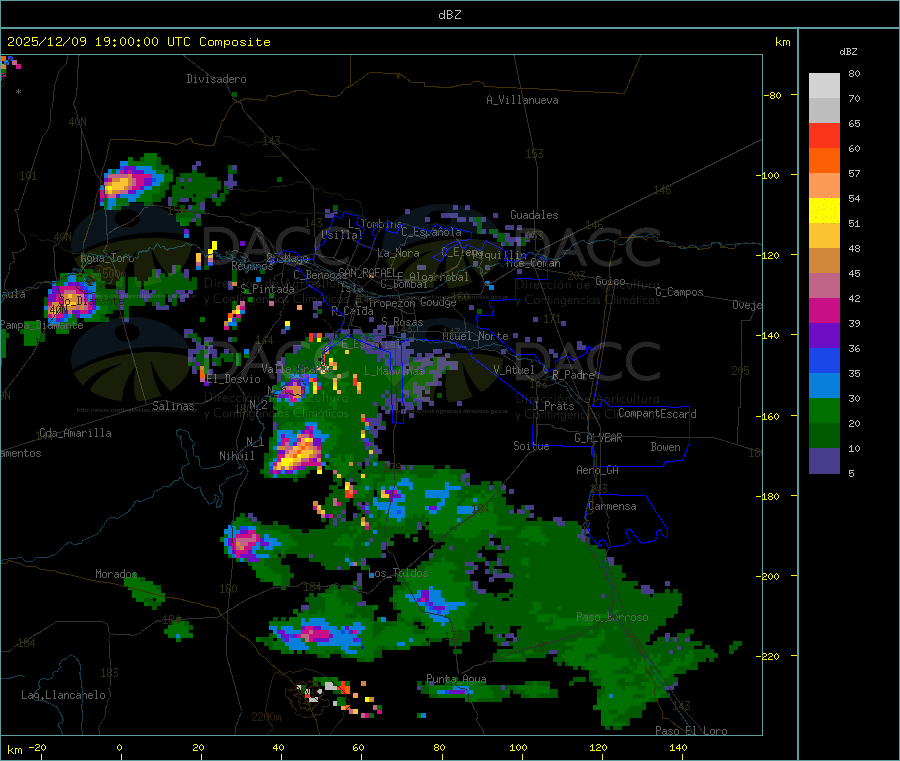The height and width of the screenshot is (761, 900).
Task: Click the bright green 30 dBZ legend swatch
Action: pos(824,410)
